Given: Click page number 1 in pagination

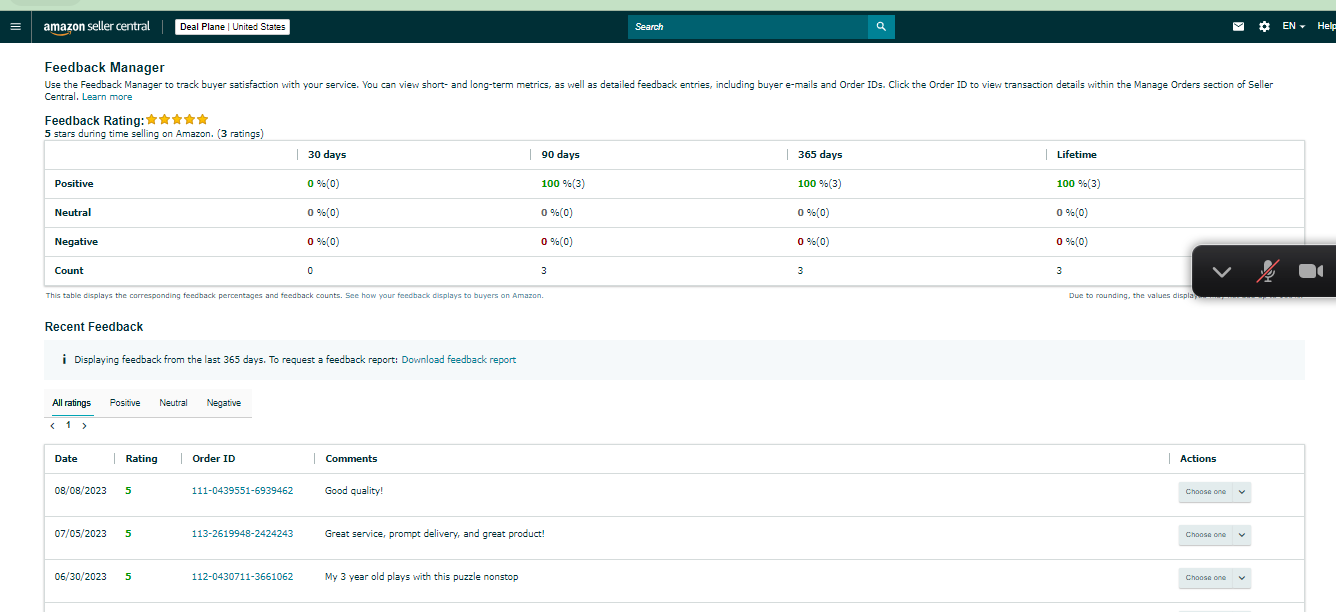Looking at the screenshot, I should (x=68, y=425).
